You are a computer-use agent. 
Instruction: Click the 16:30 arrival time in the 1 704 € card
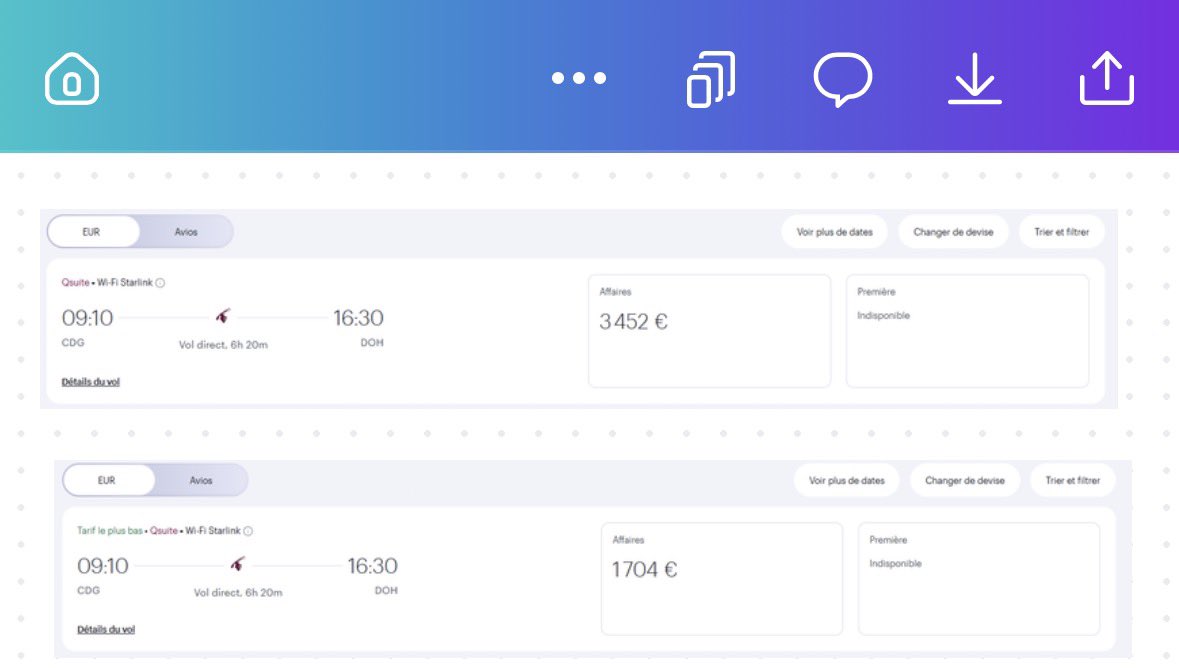[372, 566]
